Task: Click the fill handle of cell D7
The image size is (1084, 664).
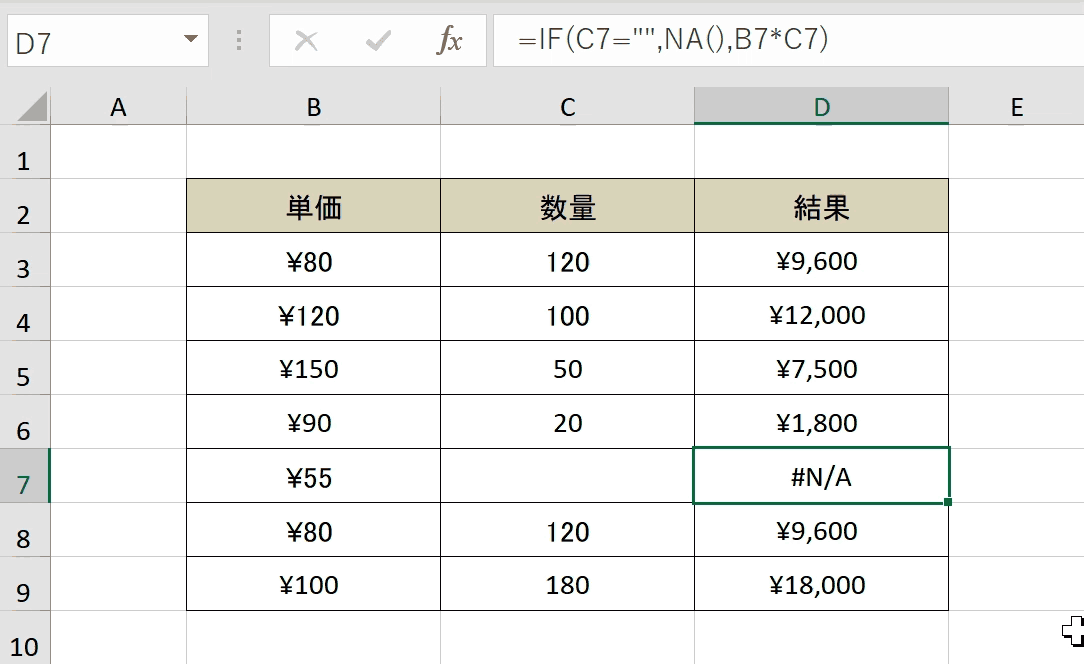Action: [948, 502]
